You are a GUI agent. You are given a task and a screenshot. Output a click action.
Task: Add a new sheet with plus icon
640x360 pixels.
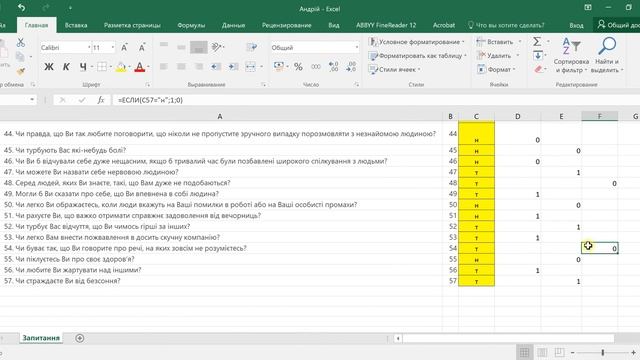[80, 338]
